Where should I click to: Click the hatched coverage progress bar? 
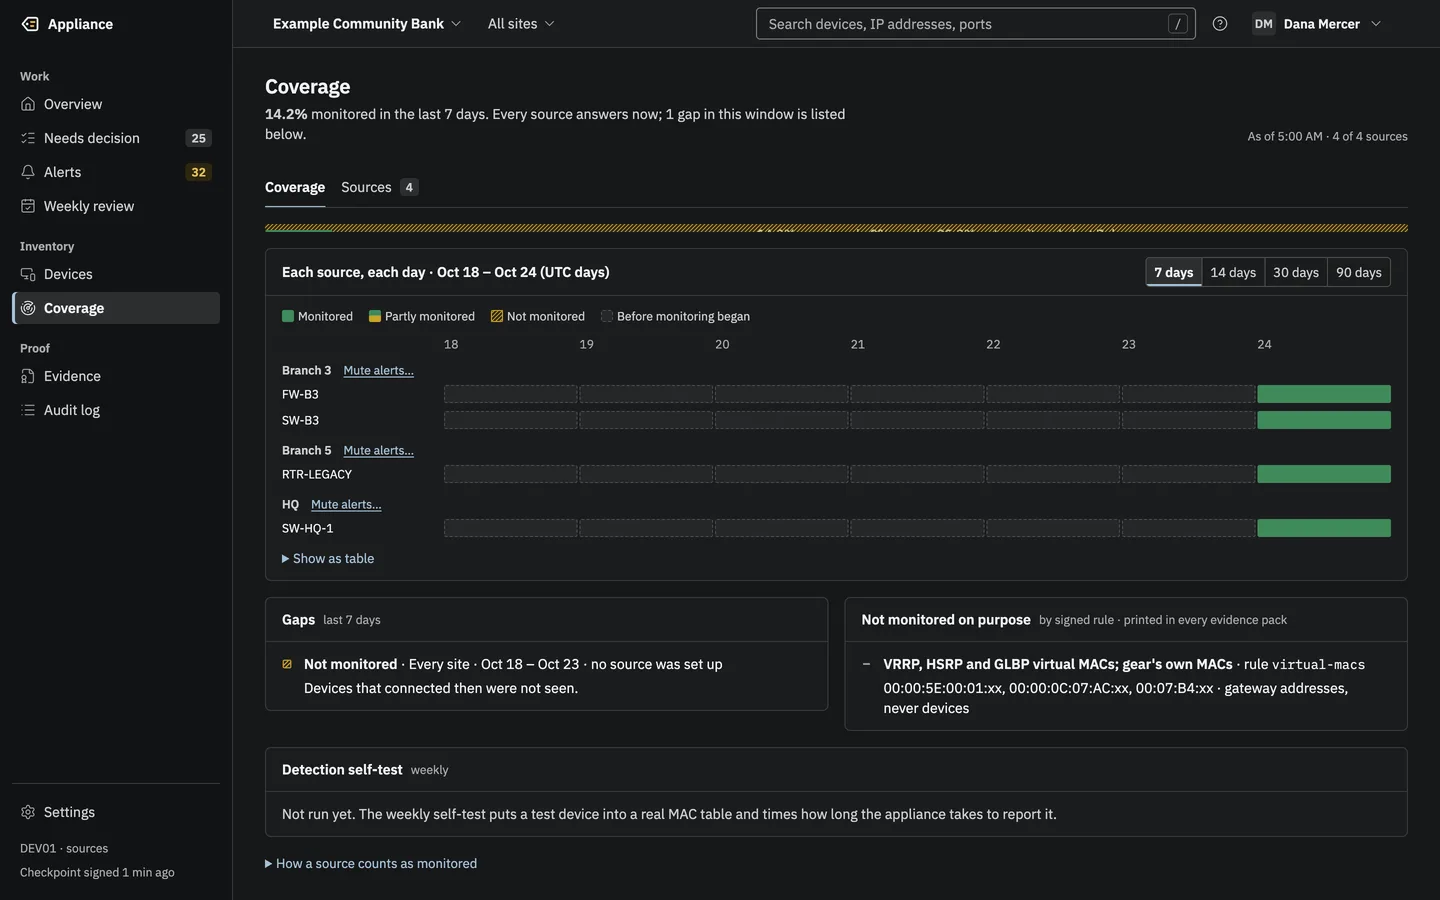(x=836, y=228)
